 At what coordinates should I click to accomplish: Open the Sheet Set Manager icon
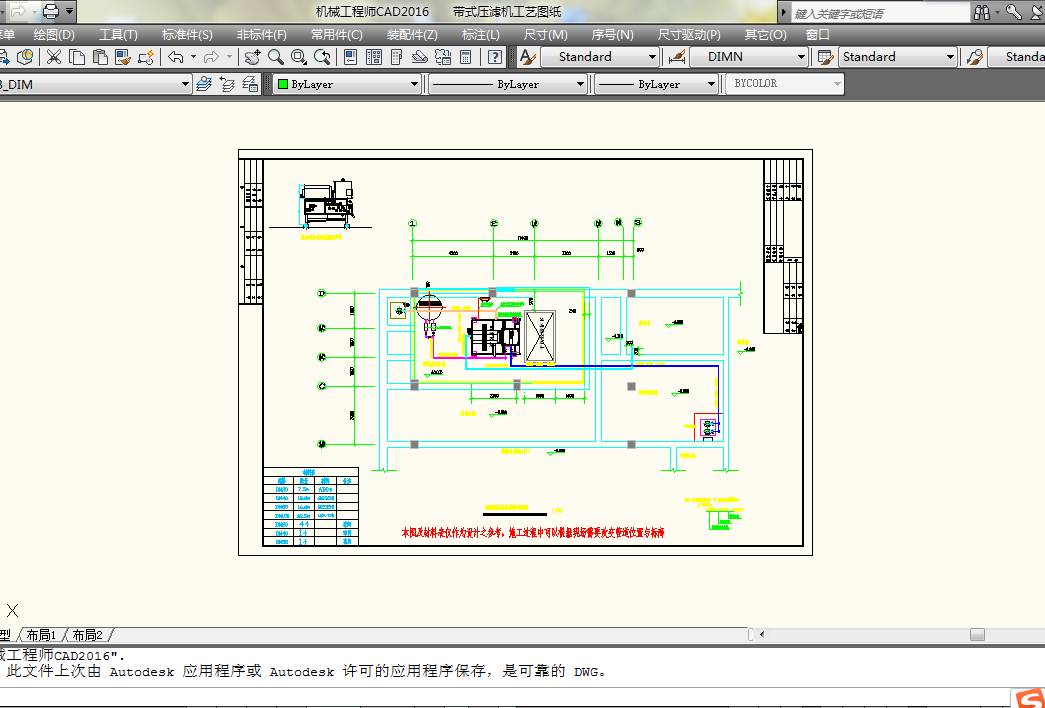[419, 57]
